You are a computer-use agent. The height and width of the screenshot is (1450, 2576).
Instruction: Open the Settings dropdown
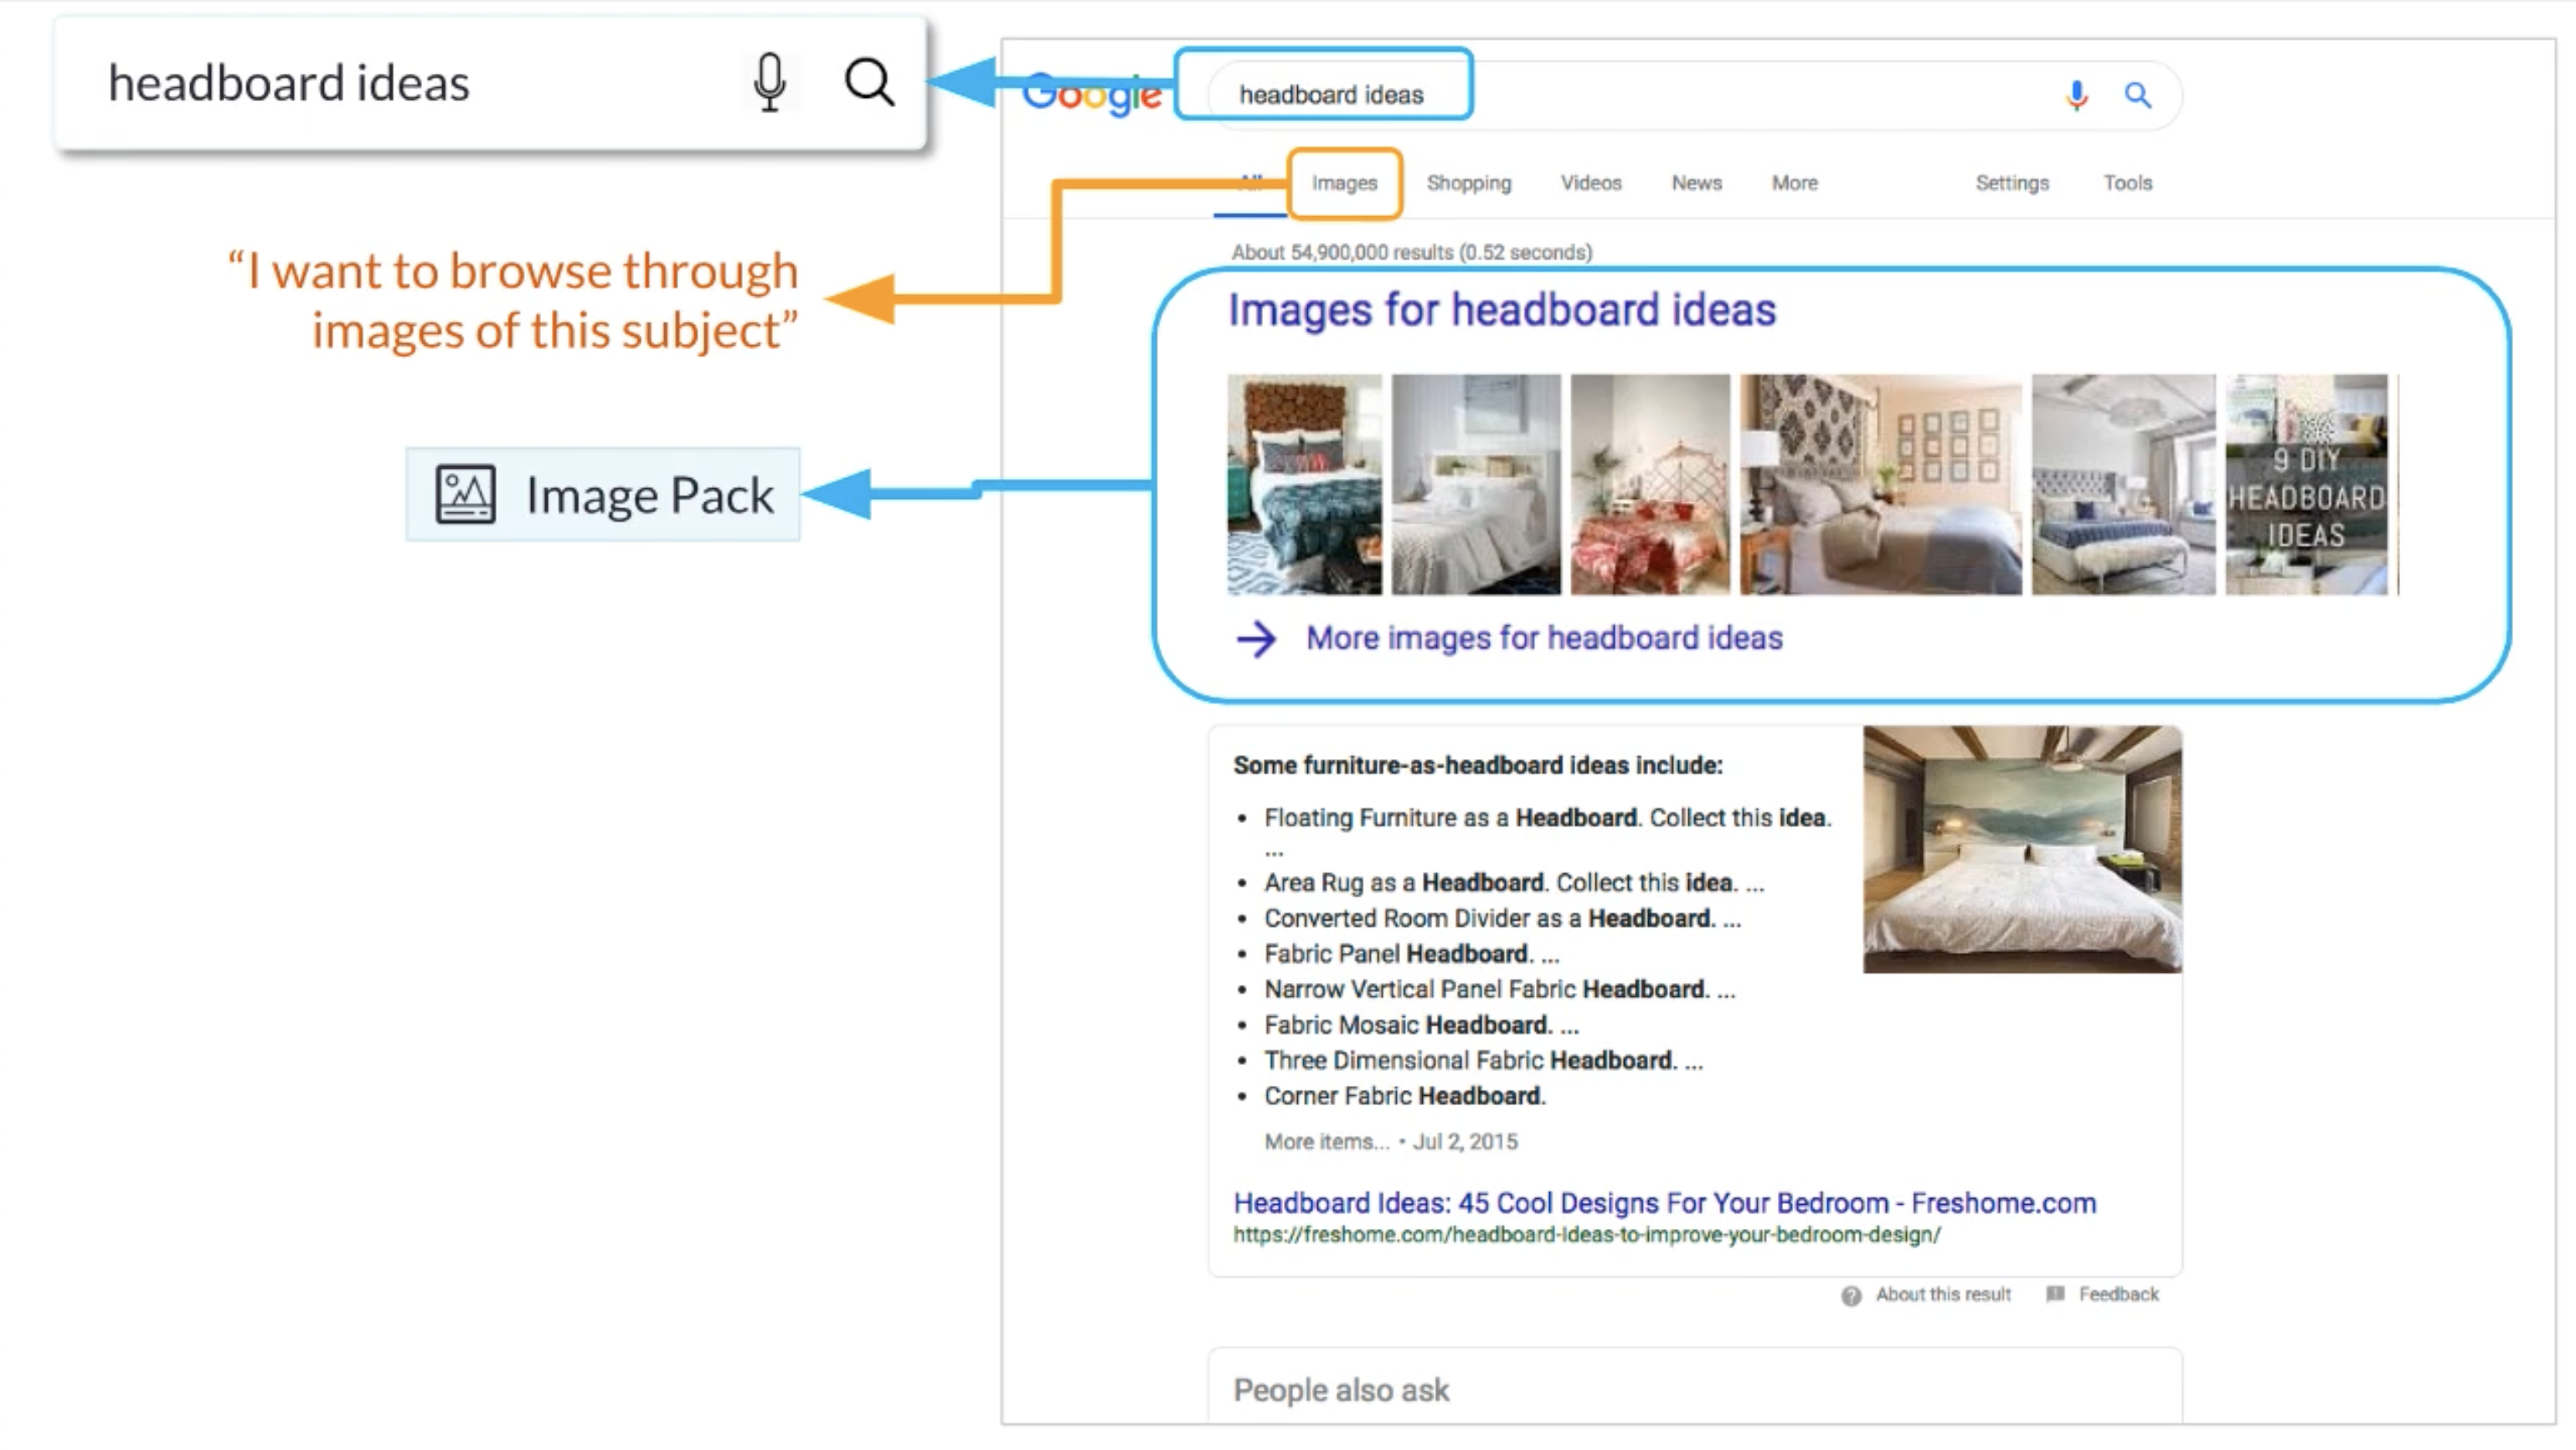coord(2011,183)
